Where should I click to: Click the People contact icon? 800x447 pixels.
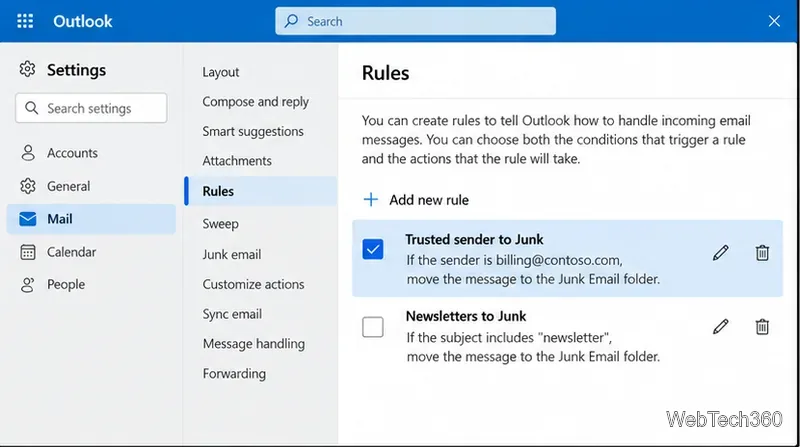tap(28, 284)
